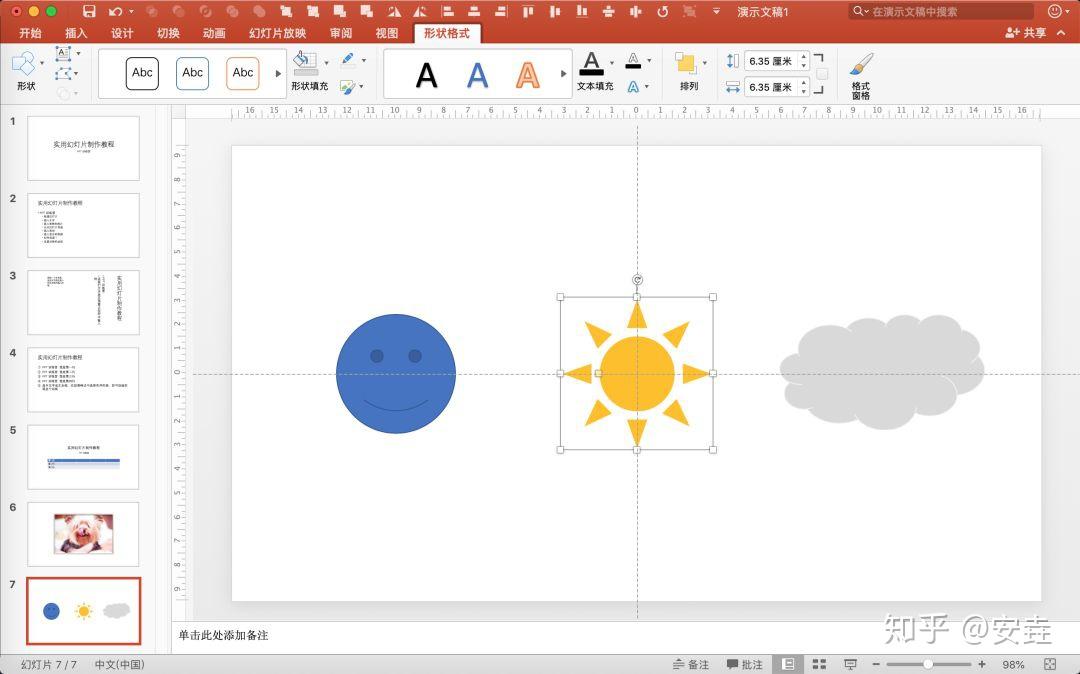This screenshot has height=674, width=1080.
Task: Switch to slide sorter view icon
Action: tap(819, 664)
